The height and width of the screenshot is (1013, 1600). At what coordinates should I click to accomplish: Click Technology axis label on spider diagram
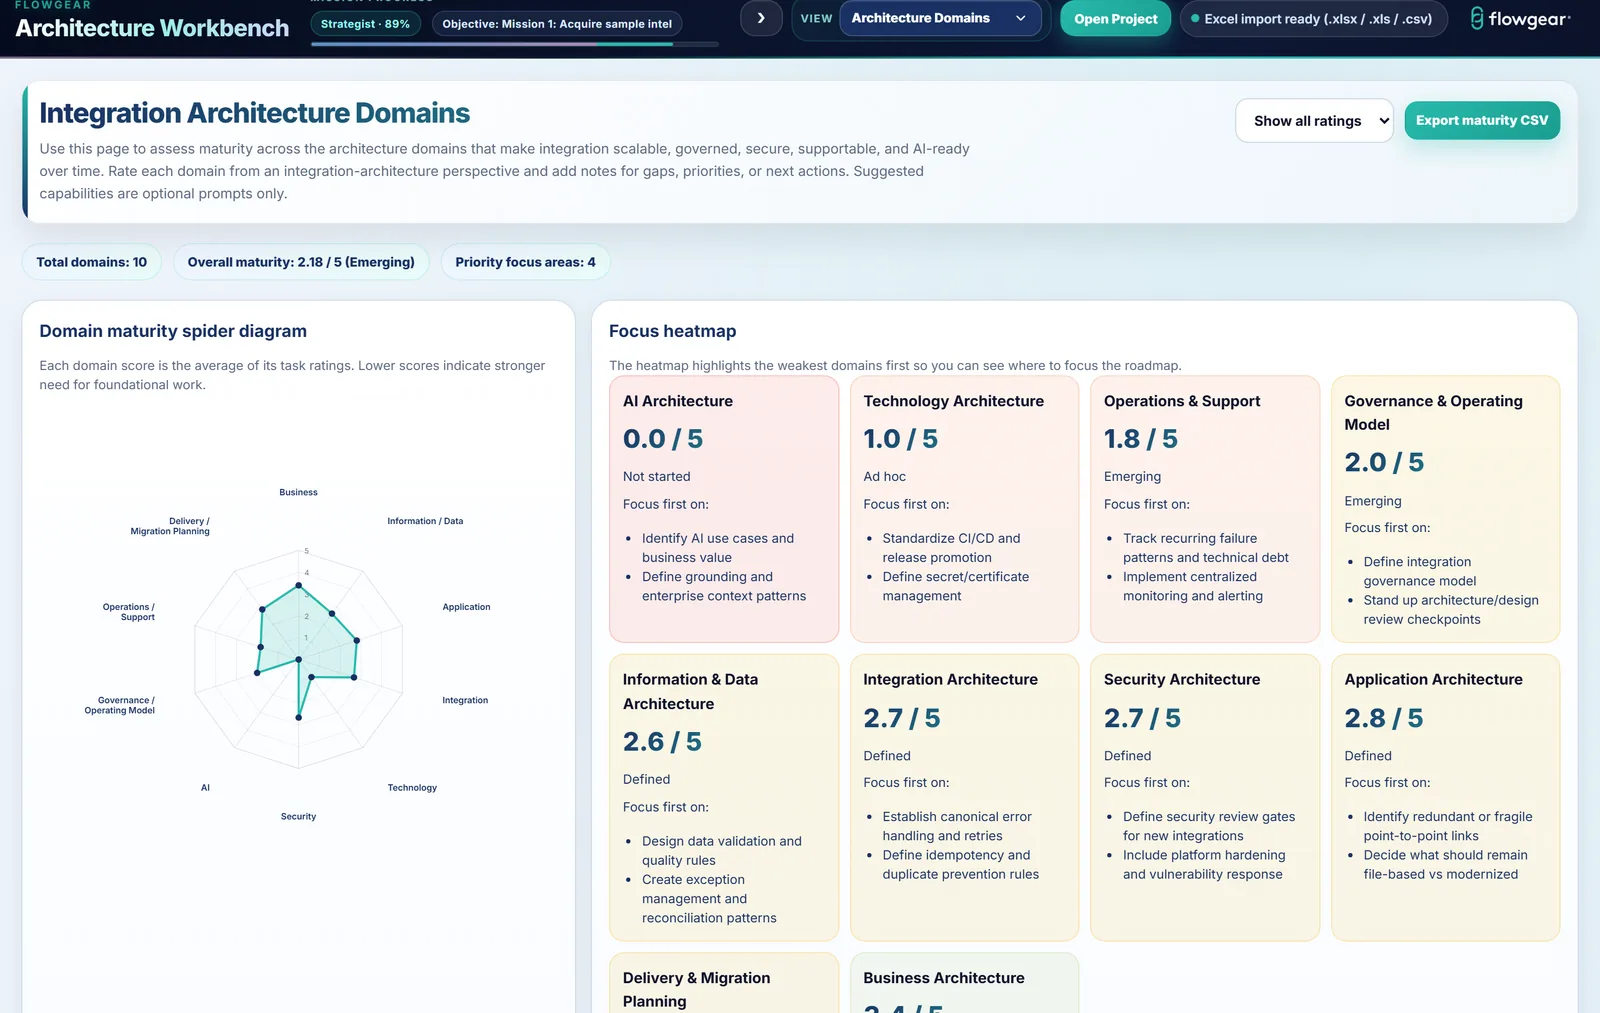point(412,788)
